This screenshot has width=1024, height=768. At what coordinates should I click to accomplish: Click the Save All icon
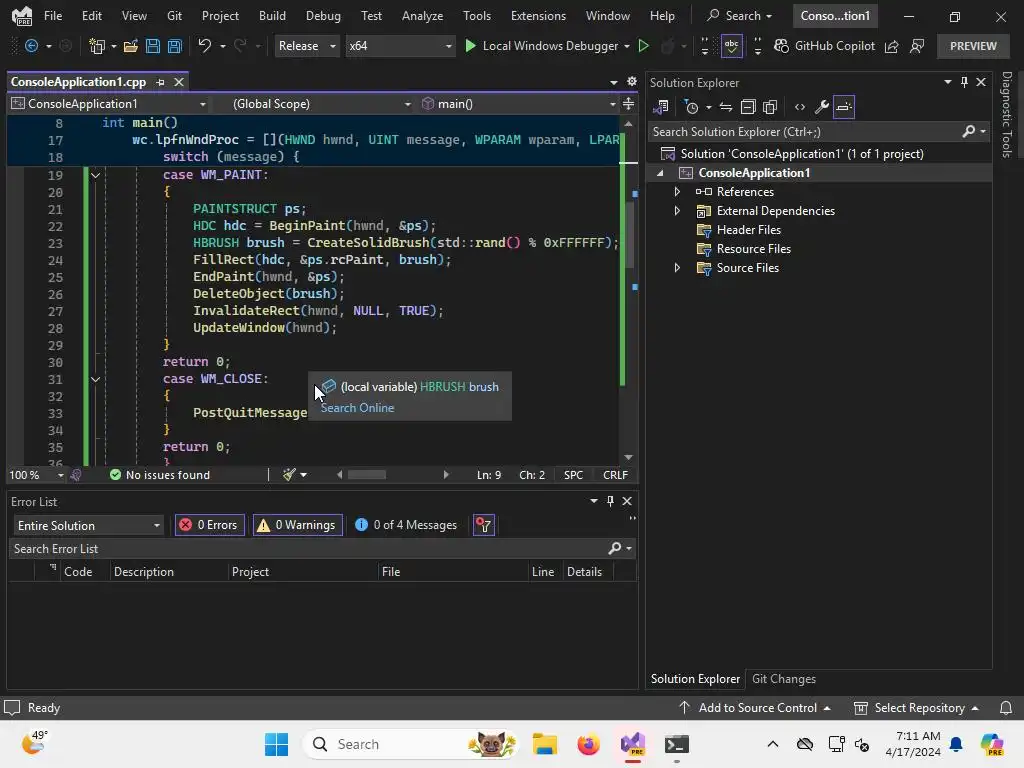174,46
